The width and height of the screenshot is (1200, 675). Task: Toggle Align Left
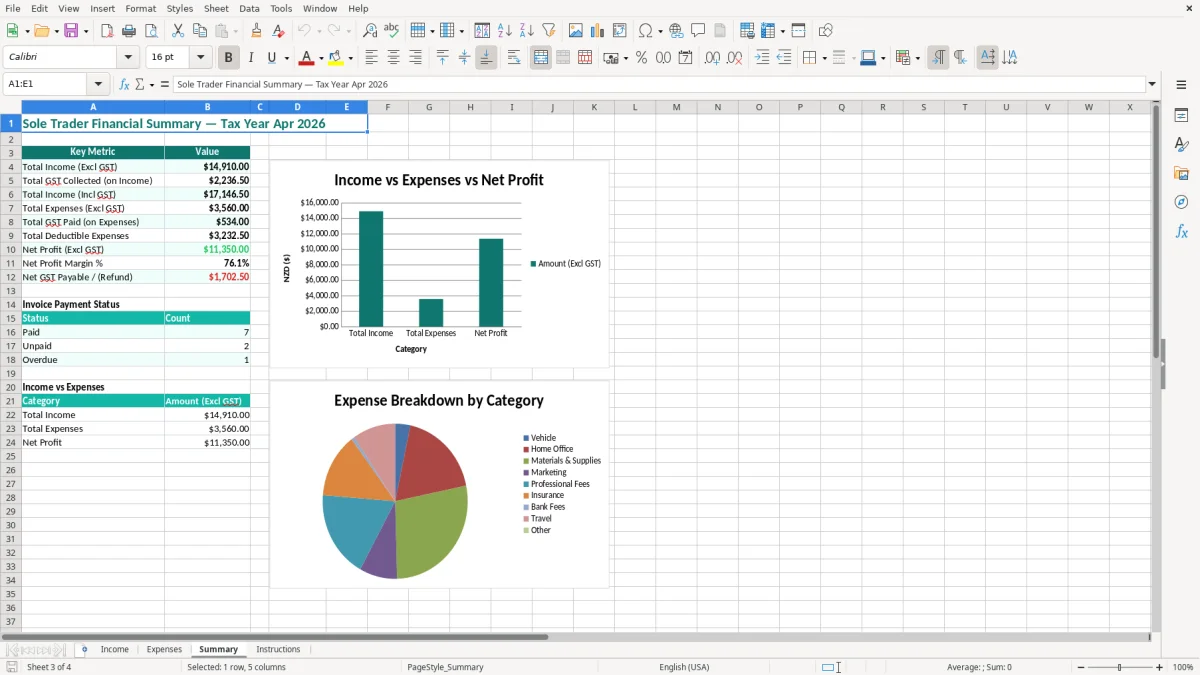pyautogui.click(x=371, y=58)
